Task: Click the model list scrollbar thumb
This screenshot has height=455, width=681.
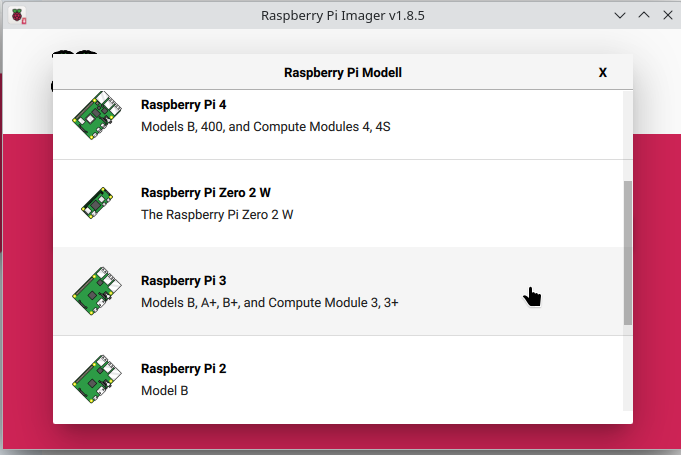Action: [627, 252]
